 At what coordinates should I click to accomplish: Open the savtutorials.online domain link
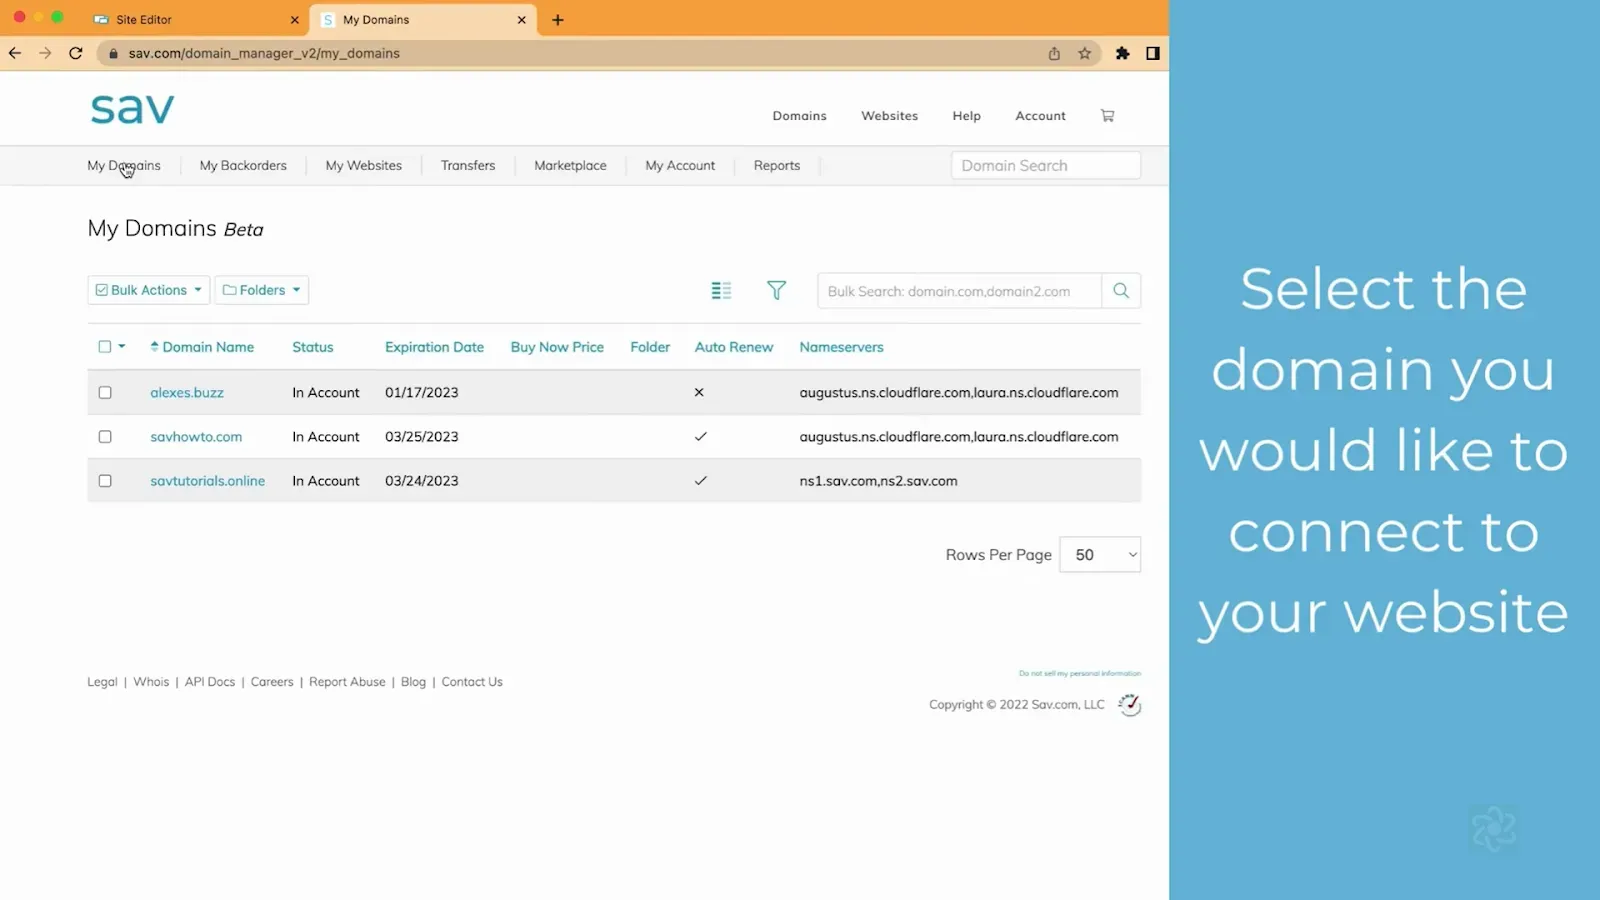click(x=208, y=481)
